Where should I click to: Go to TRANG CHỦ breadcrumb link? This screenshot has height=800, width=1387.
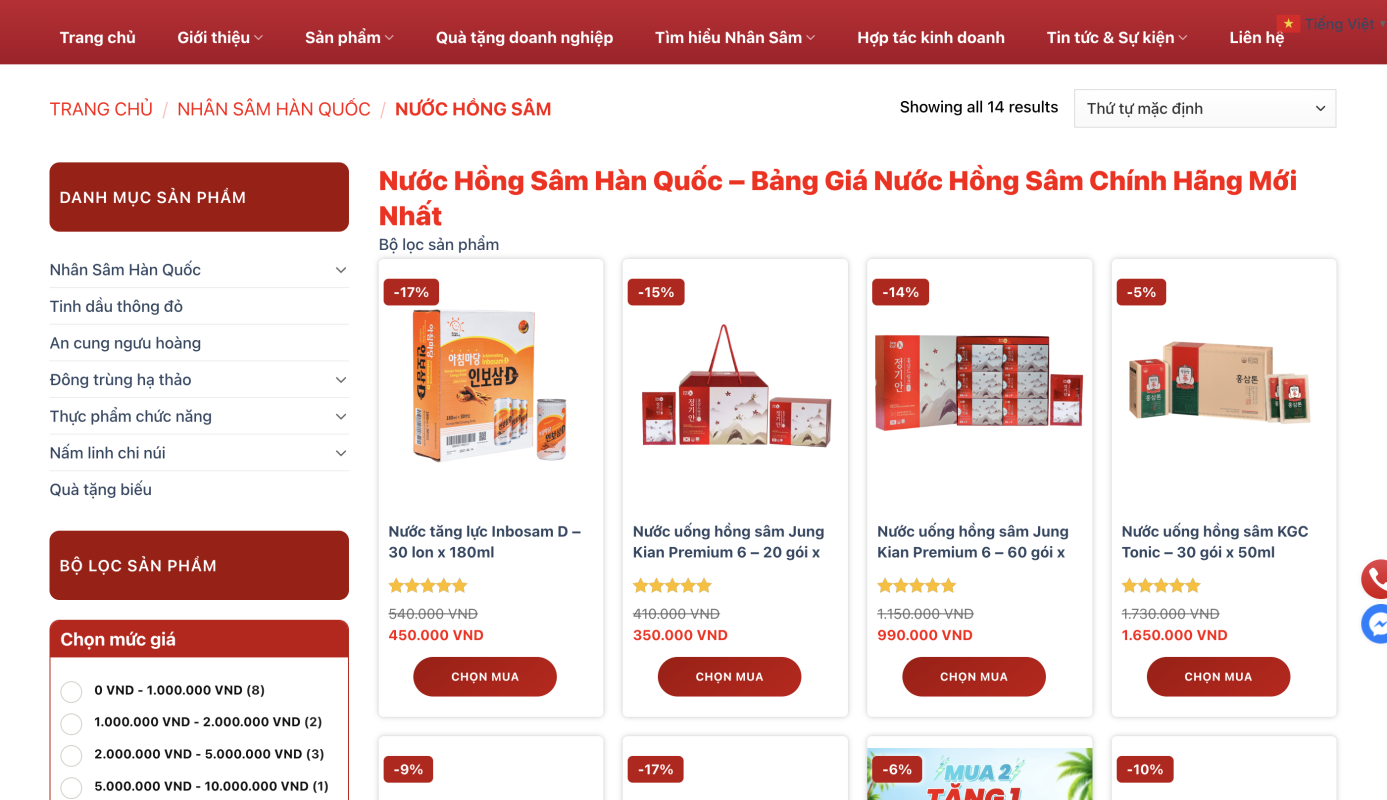101,109
